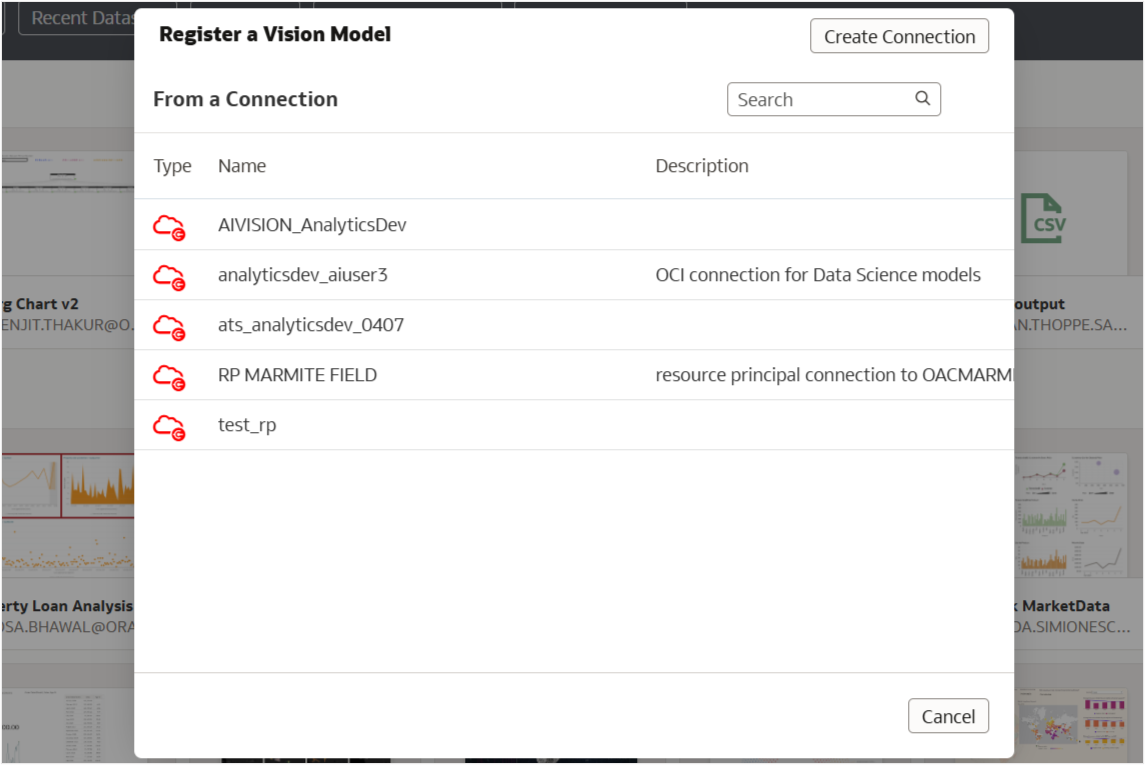Click the cloud icon for ats_analyticsdev_0407
Image resolution: width=1145 pixels, height=765 pixels.
[x=171, y=325]
